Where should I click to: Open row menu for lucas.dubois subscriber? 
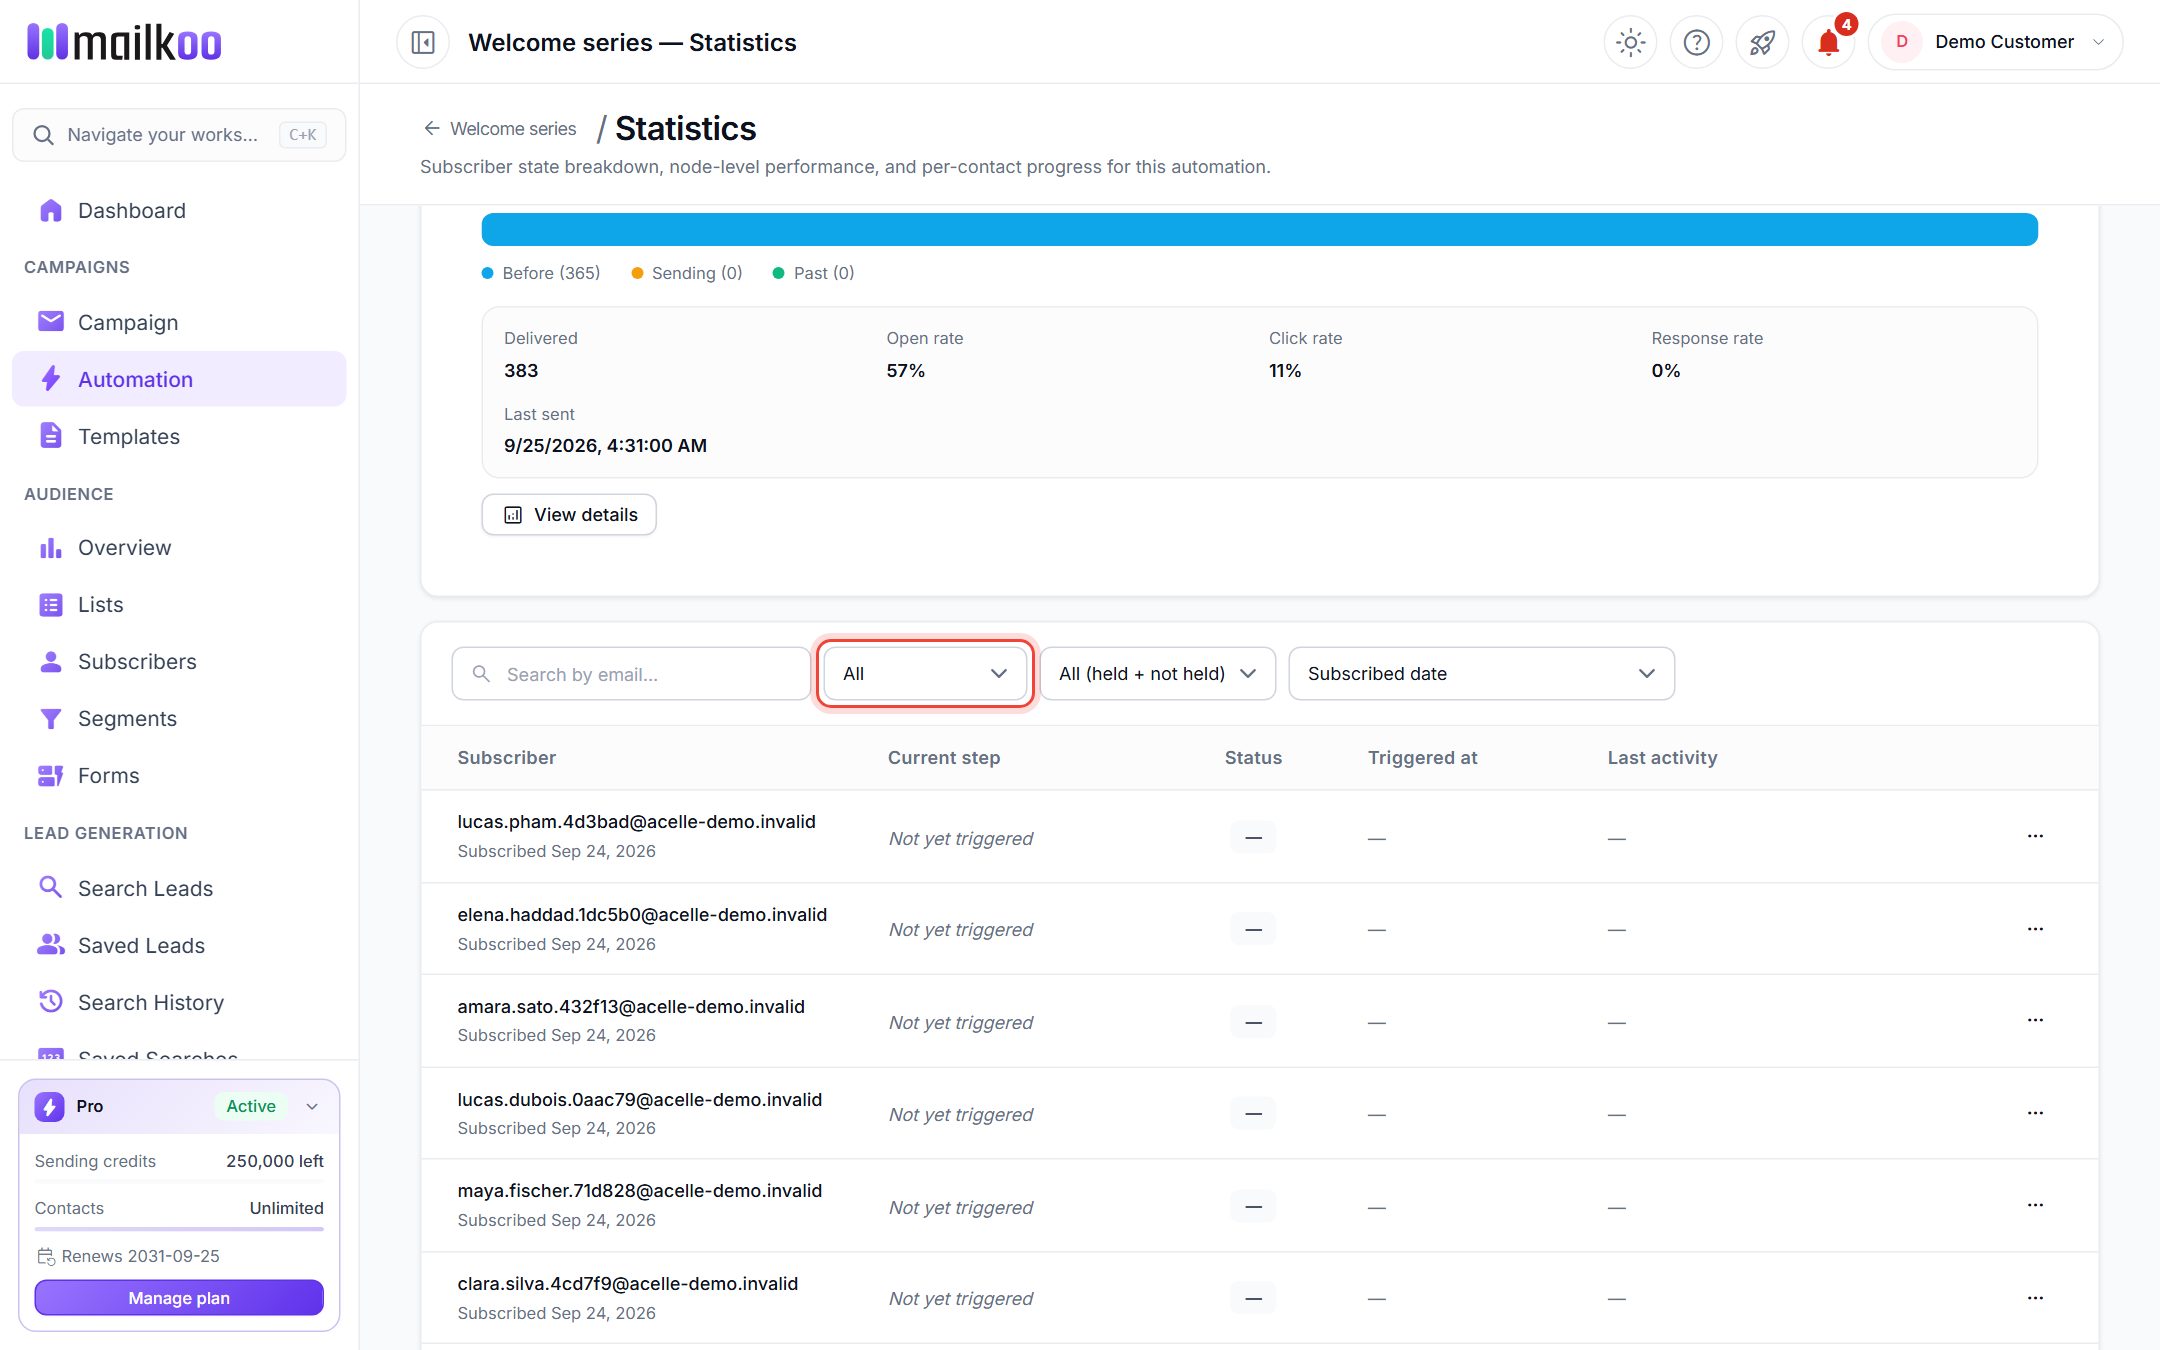2035,1113
